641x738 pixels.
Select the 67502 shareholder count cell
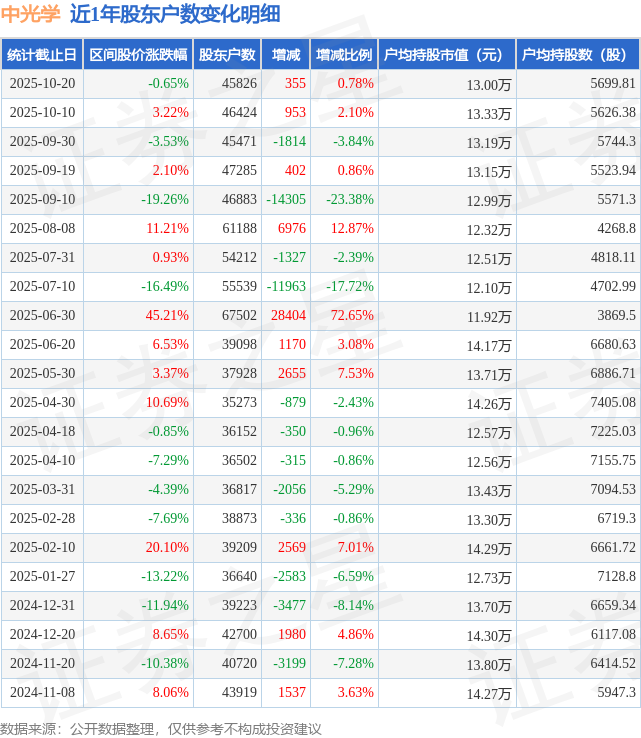[x=239, y=316]
